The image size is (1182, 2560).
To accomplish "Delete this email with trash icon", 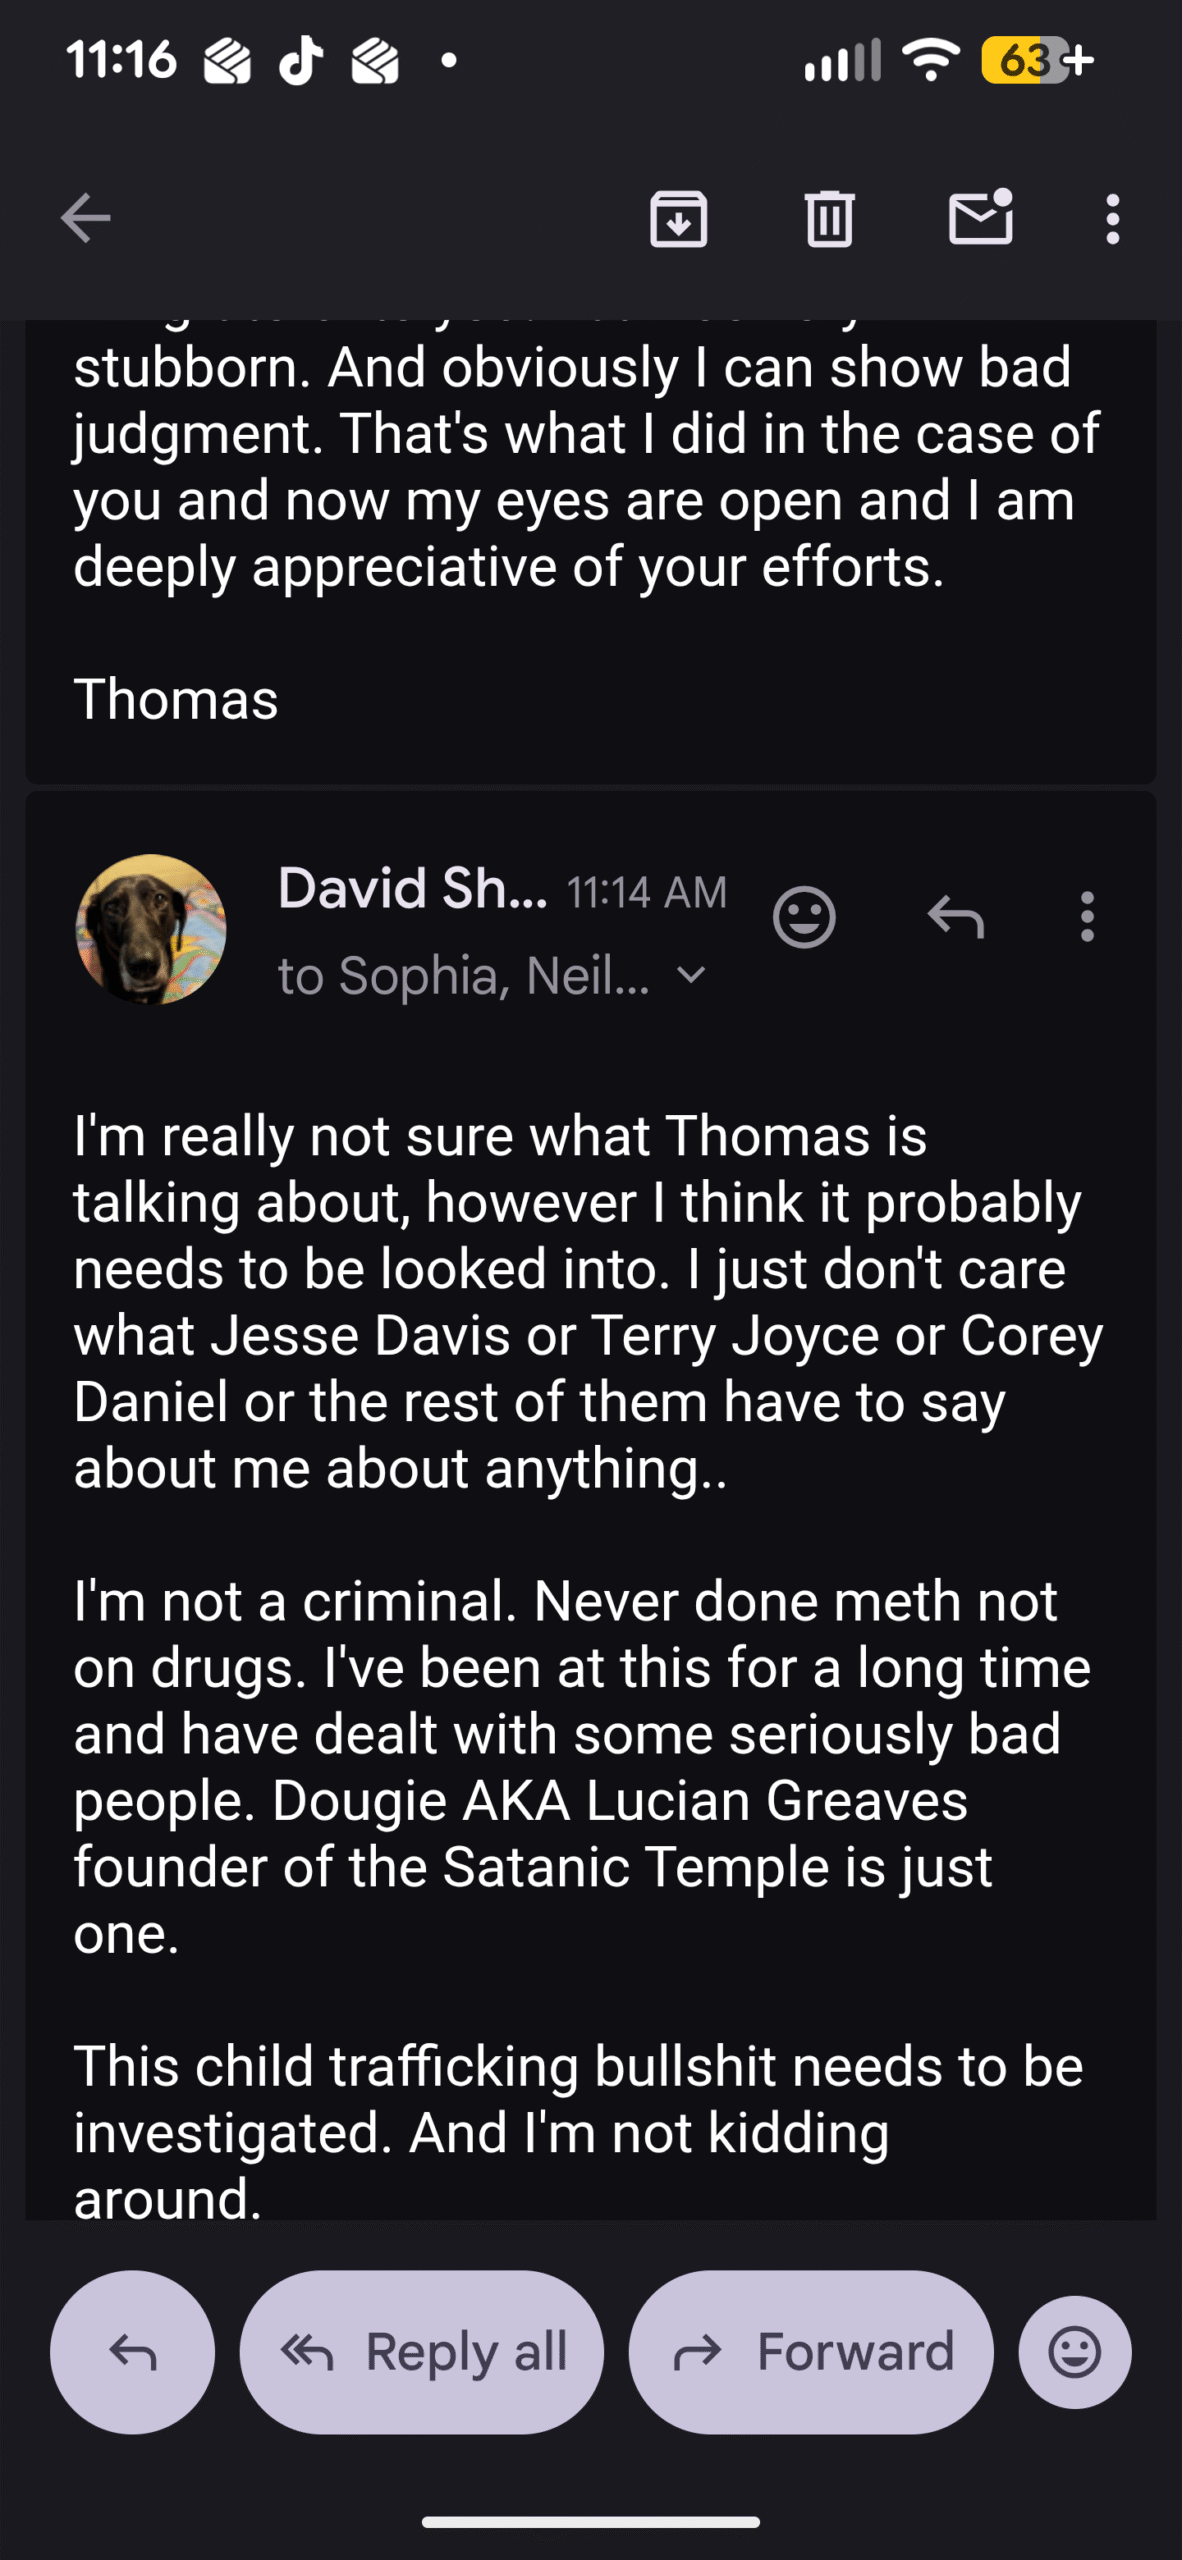I will (x=829, y=218).
